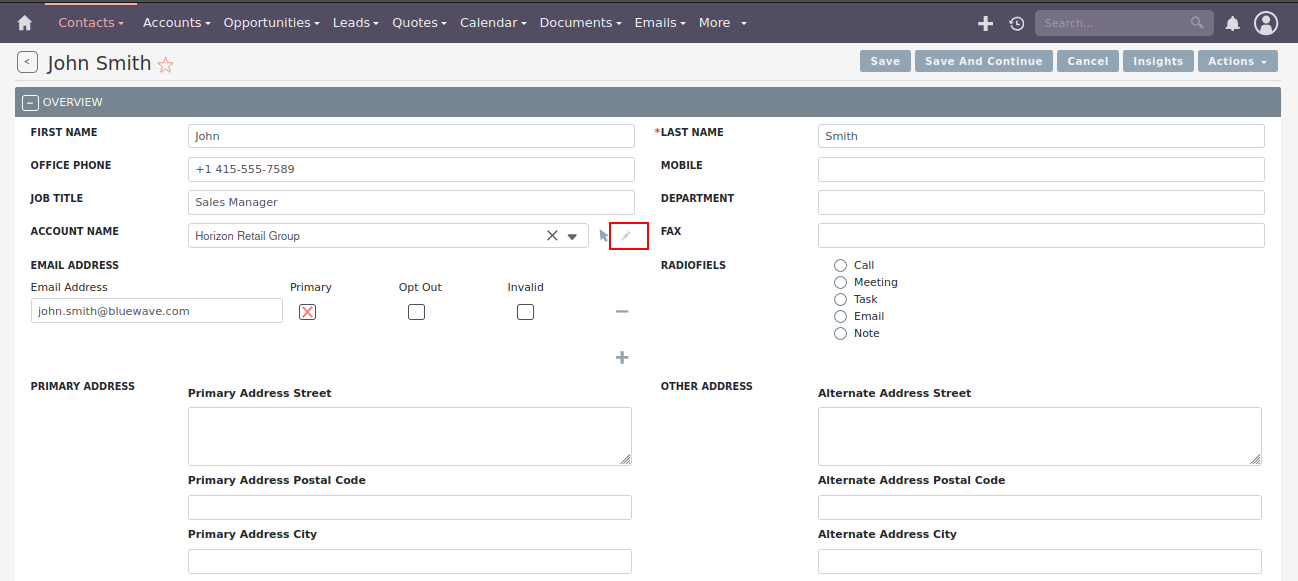Open the Accounts menu

[x=177, y=23]
